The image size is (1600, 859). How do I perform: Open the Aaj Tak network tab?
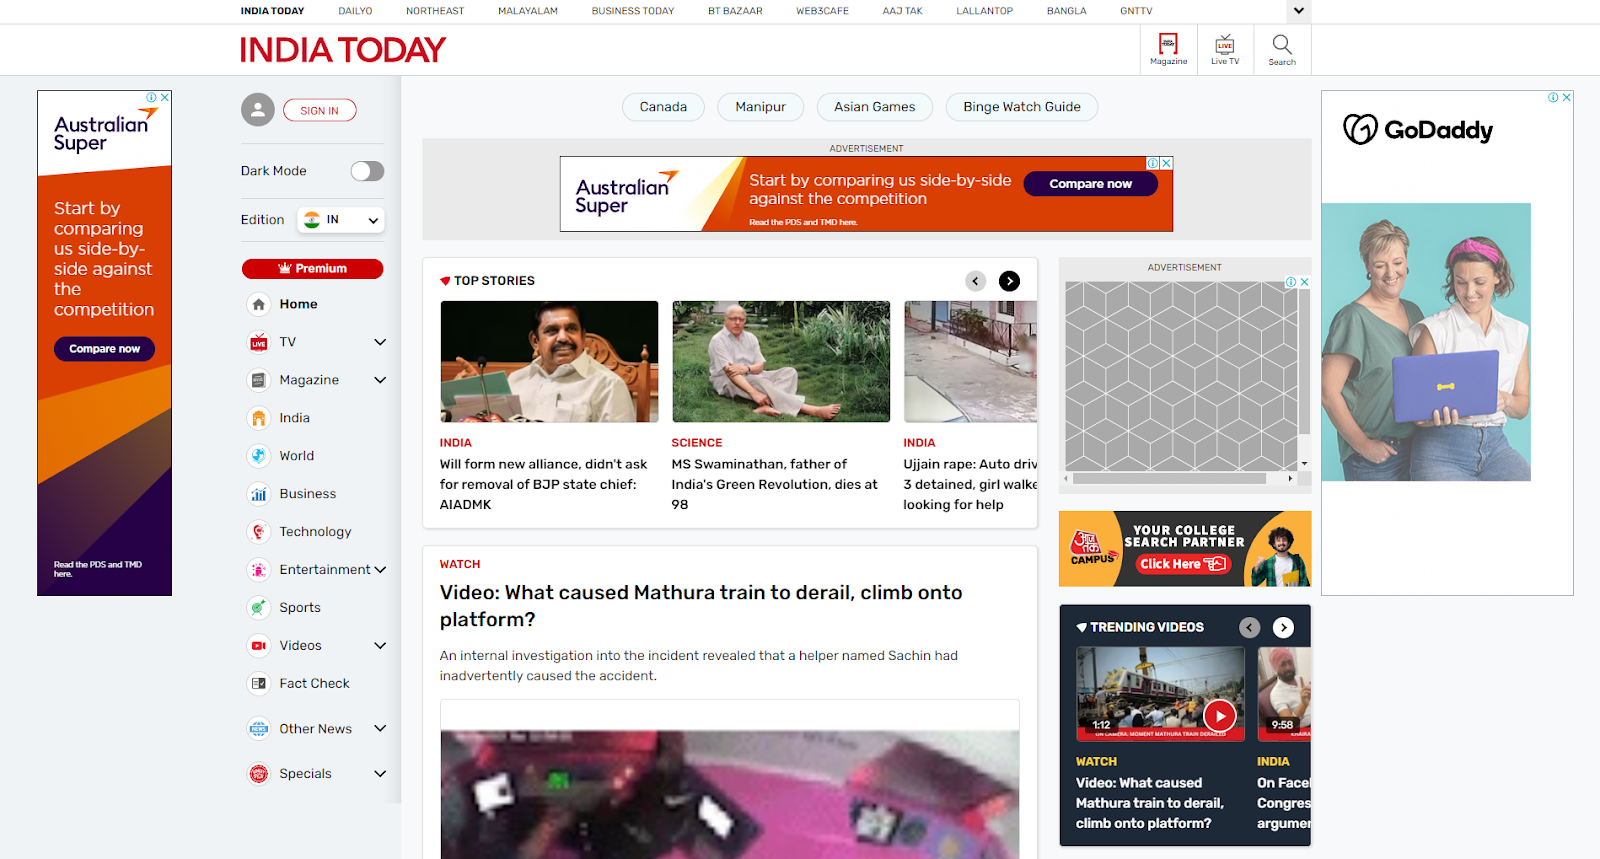coord(902,11)
